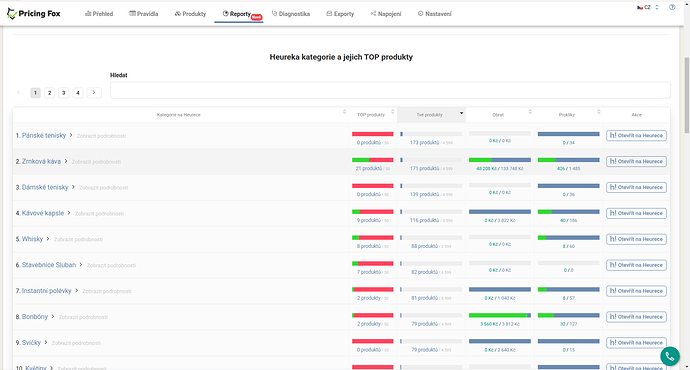Focus the Hledat search field
Viewport: 690px width, 370px height.
coord(390,90)
